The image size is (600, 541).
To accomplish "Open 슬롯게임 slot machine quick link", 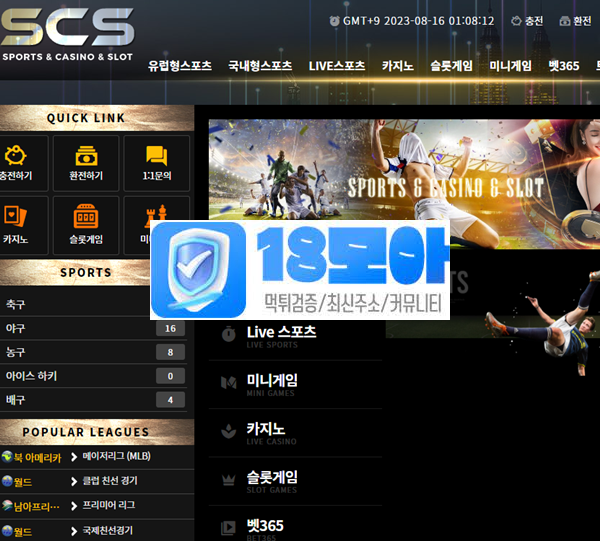I will click(86, 225).
